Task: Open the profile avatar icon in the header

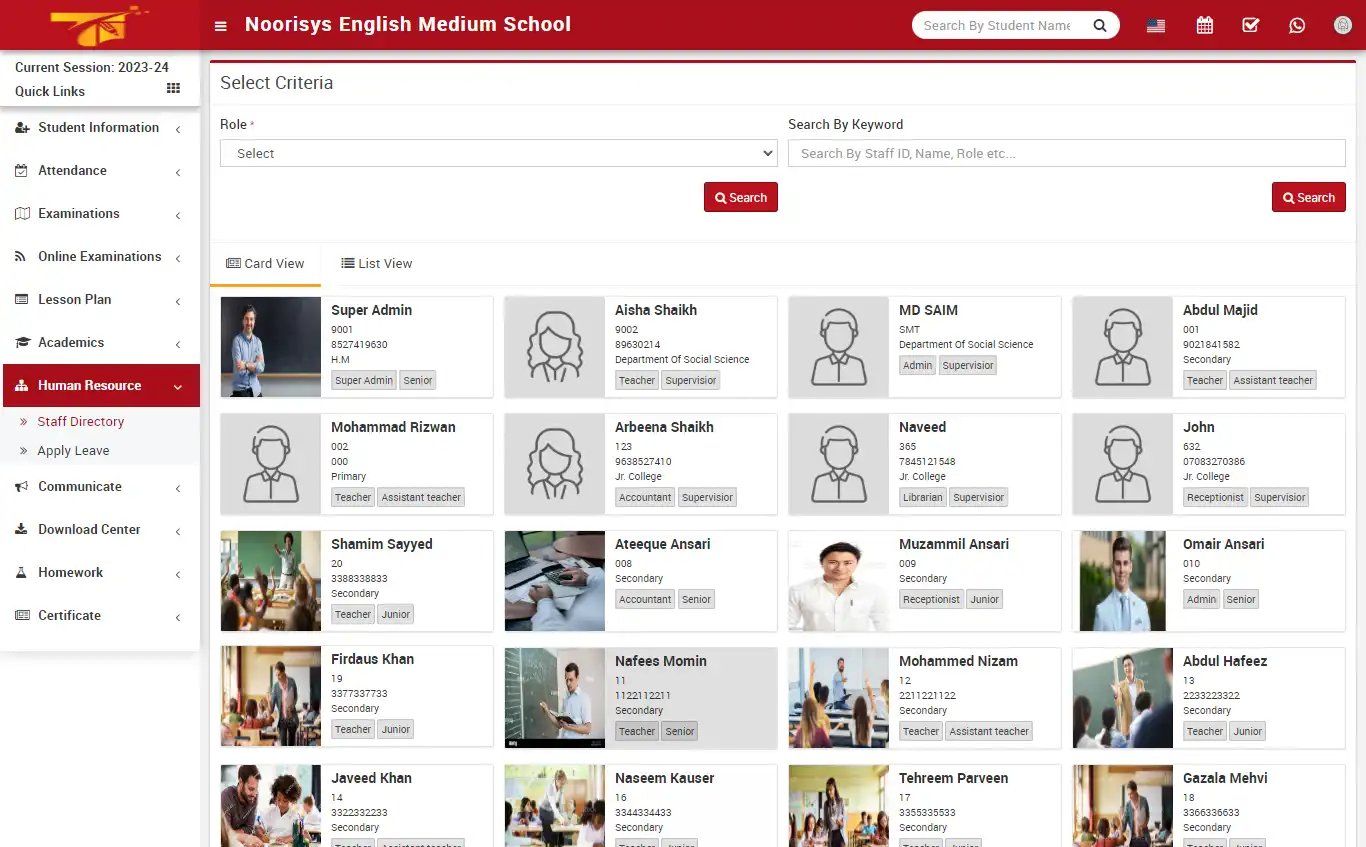Action: click(x=1342, y=24)
